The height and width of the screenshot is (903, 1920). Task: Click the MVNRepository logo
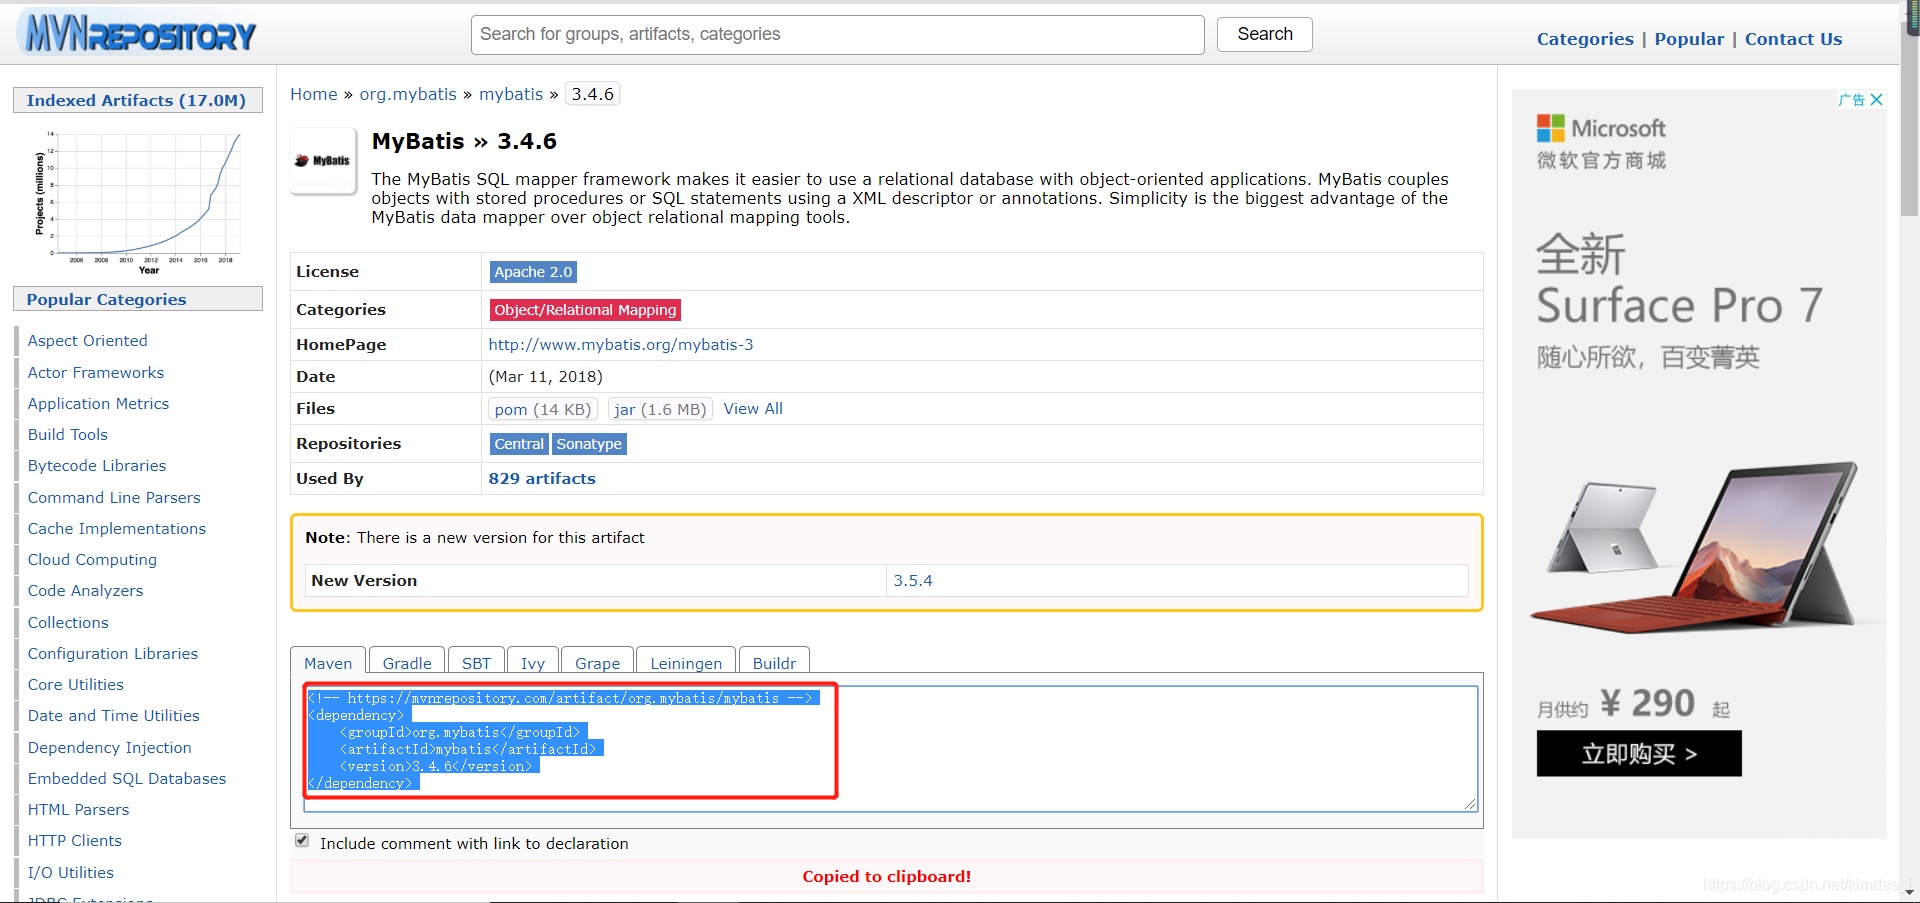[x=136, y=33]
